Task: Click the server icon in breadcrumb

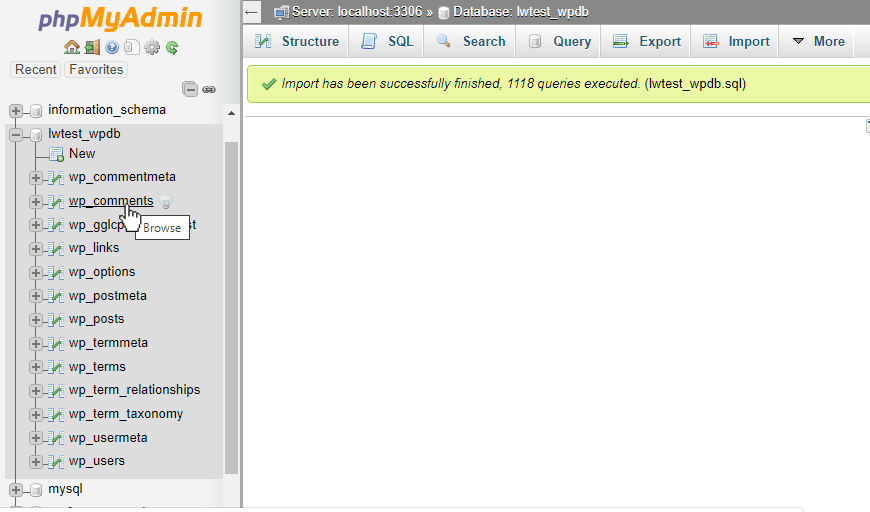Action: pos(281,12)
